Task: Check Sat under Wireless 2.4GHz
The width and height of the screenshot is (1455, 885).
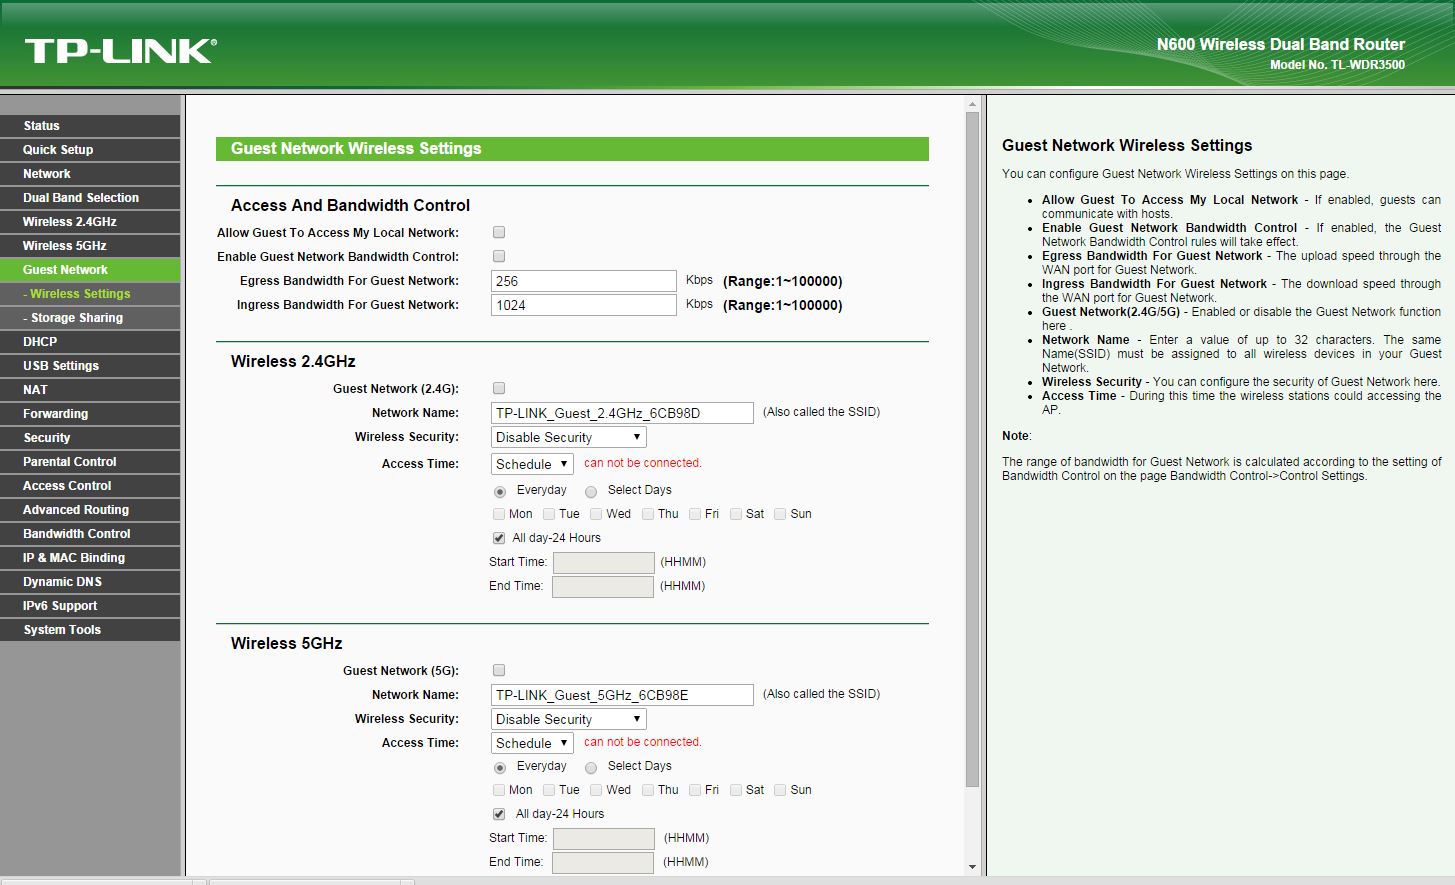Action: point(736,514)
